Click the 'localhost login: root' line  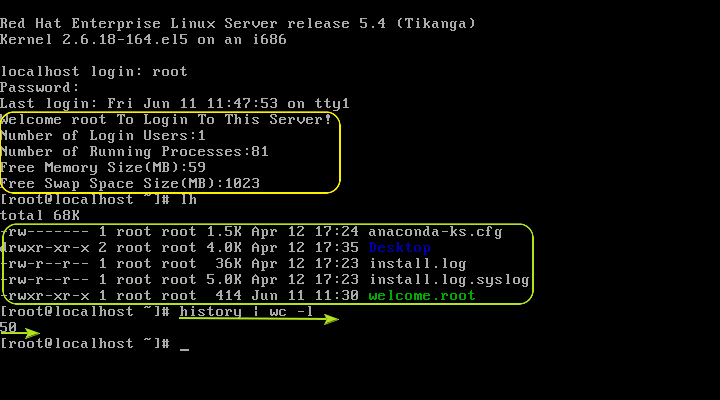point(94,72)
